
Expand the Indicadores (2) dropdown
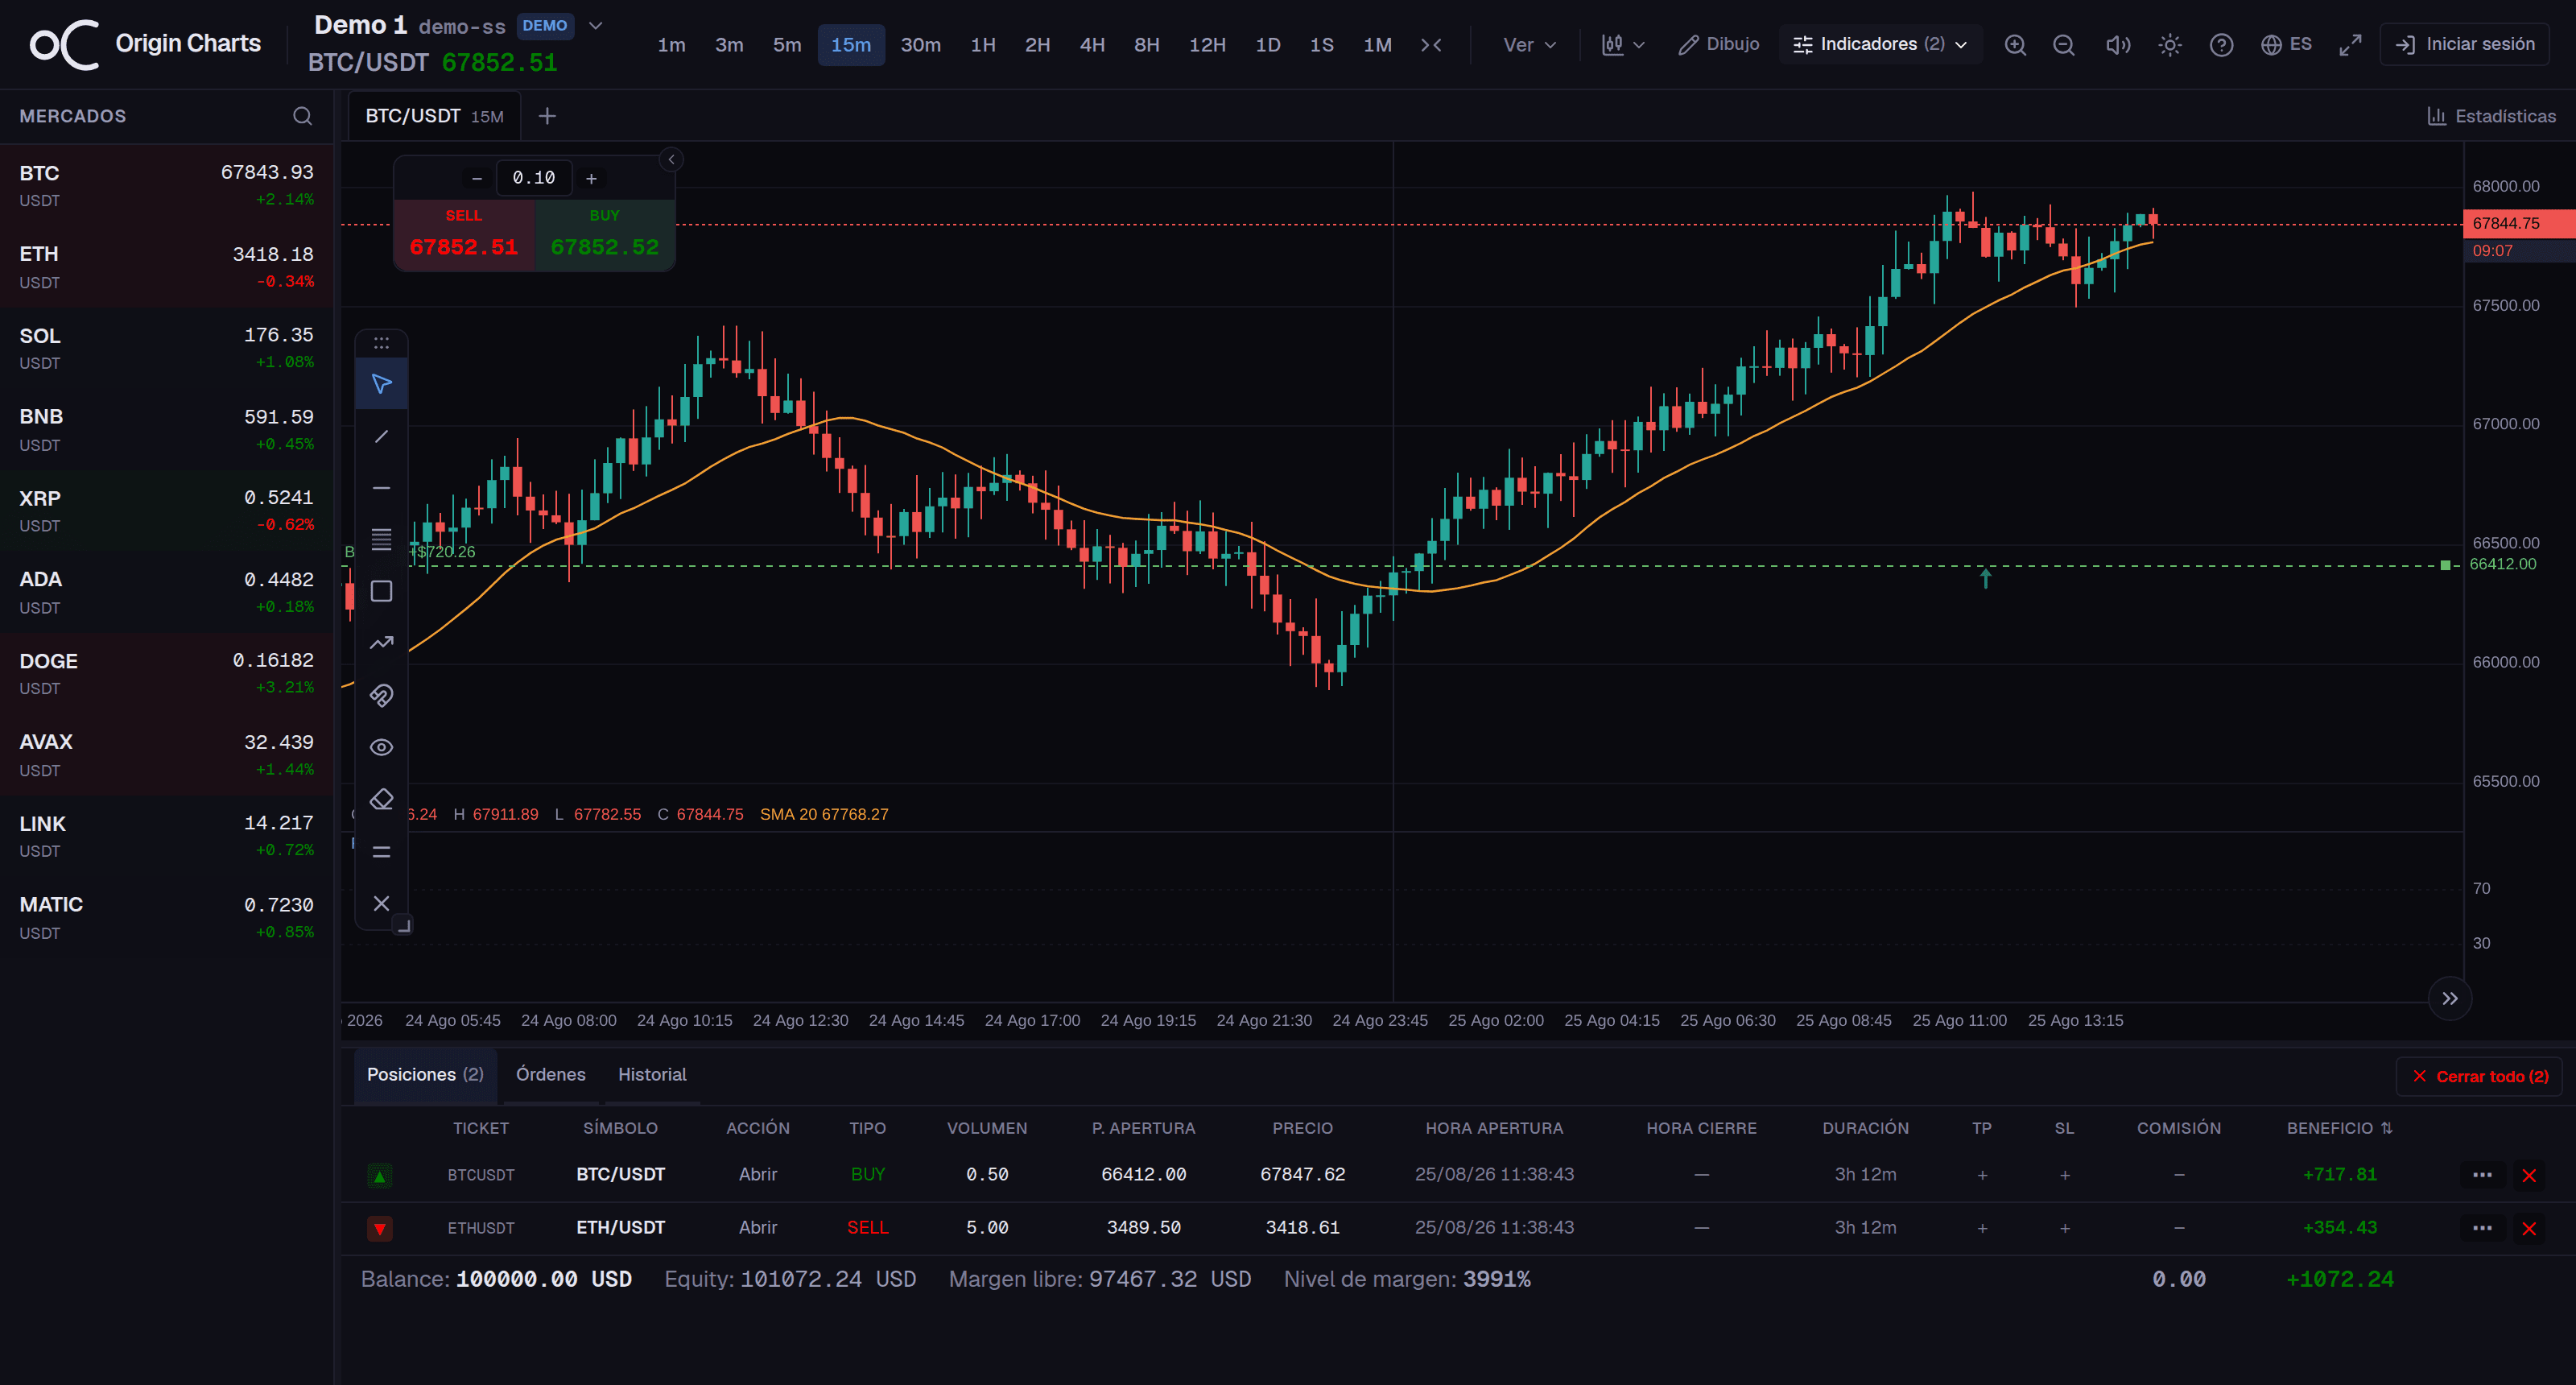click(x=1880, y=45)
